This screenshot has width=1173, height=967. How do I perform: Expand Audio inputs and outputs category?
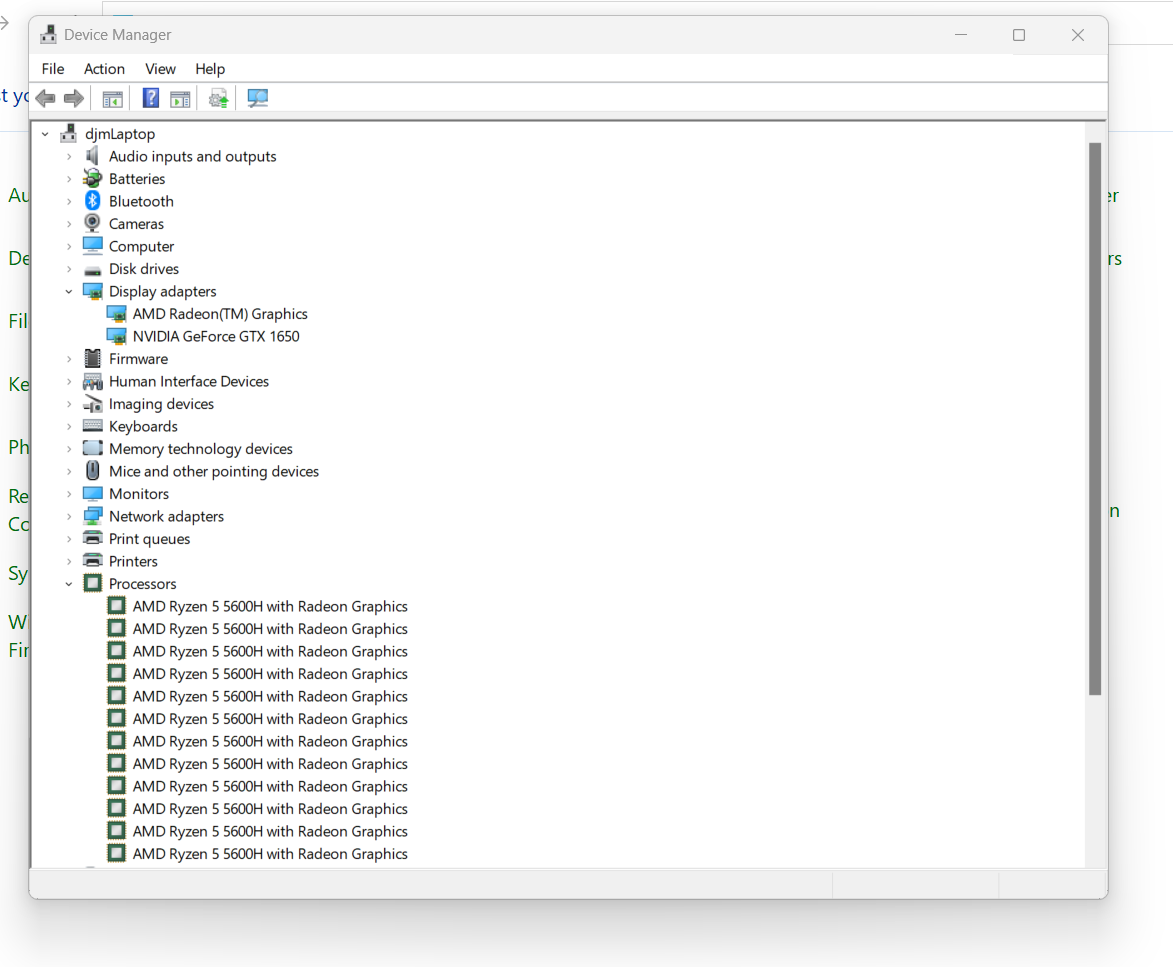69,156
